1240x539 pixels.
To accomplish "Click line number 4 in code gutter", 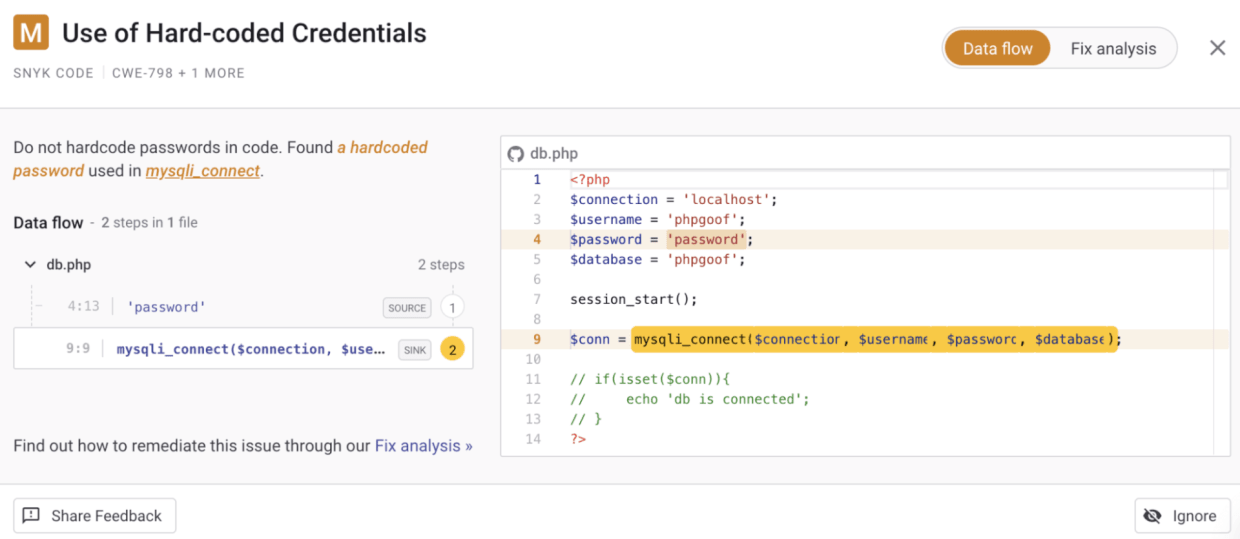I will point(537,239).
